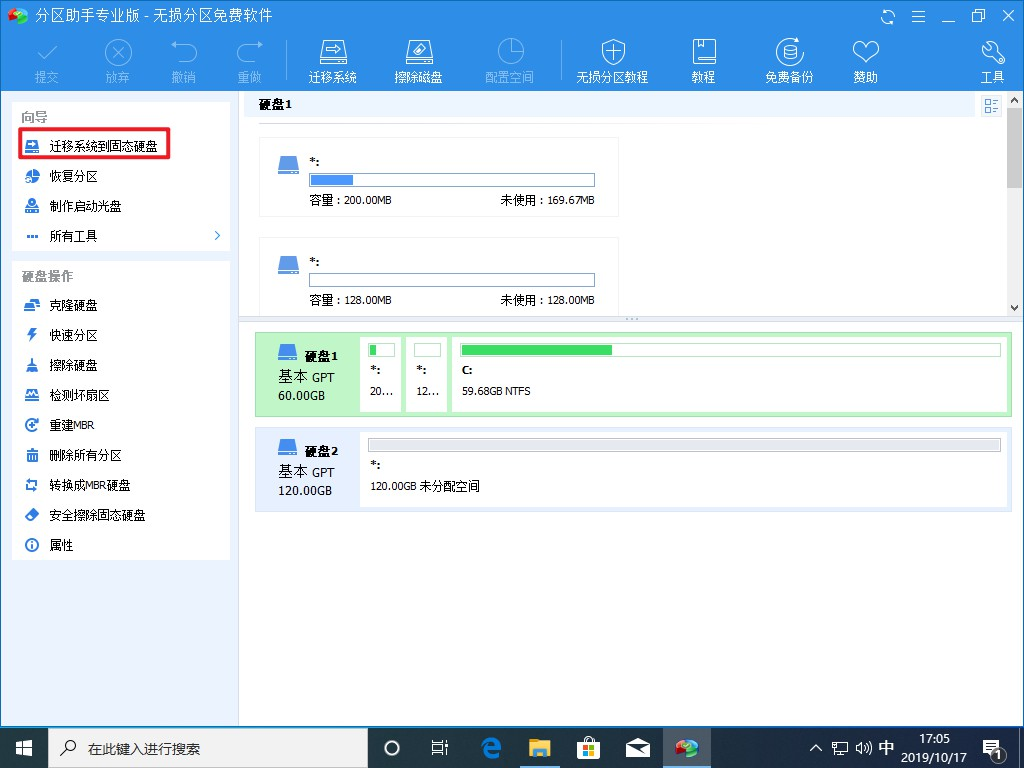Toggle the disk list view mode icon
Image resolution: width=1024 pixels, height=768 pixels.
[x=990, y=105]
